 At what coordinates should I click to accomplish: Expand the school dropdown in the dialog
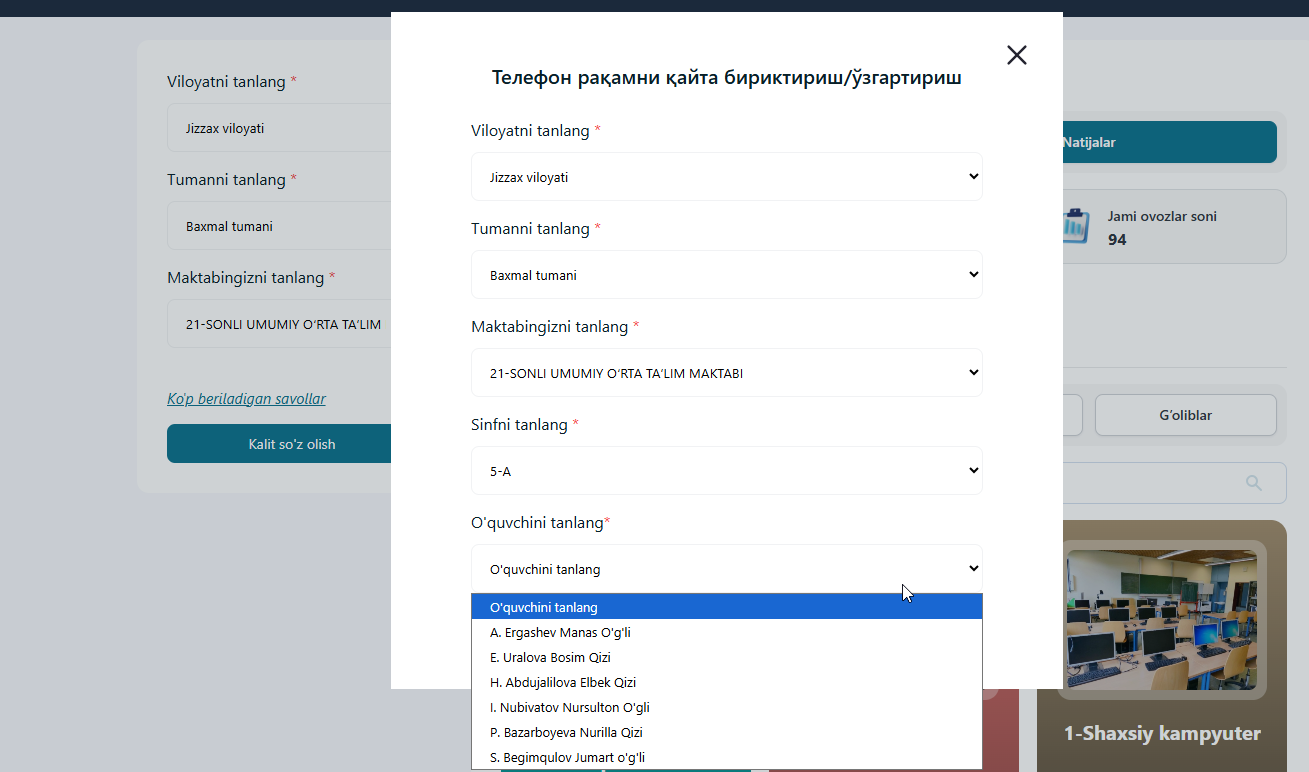pos(727,373)
